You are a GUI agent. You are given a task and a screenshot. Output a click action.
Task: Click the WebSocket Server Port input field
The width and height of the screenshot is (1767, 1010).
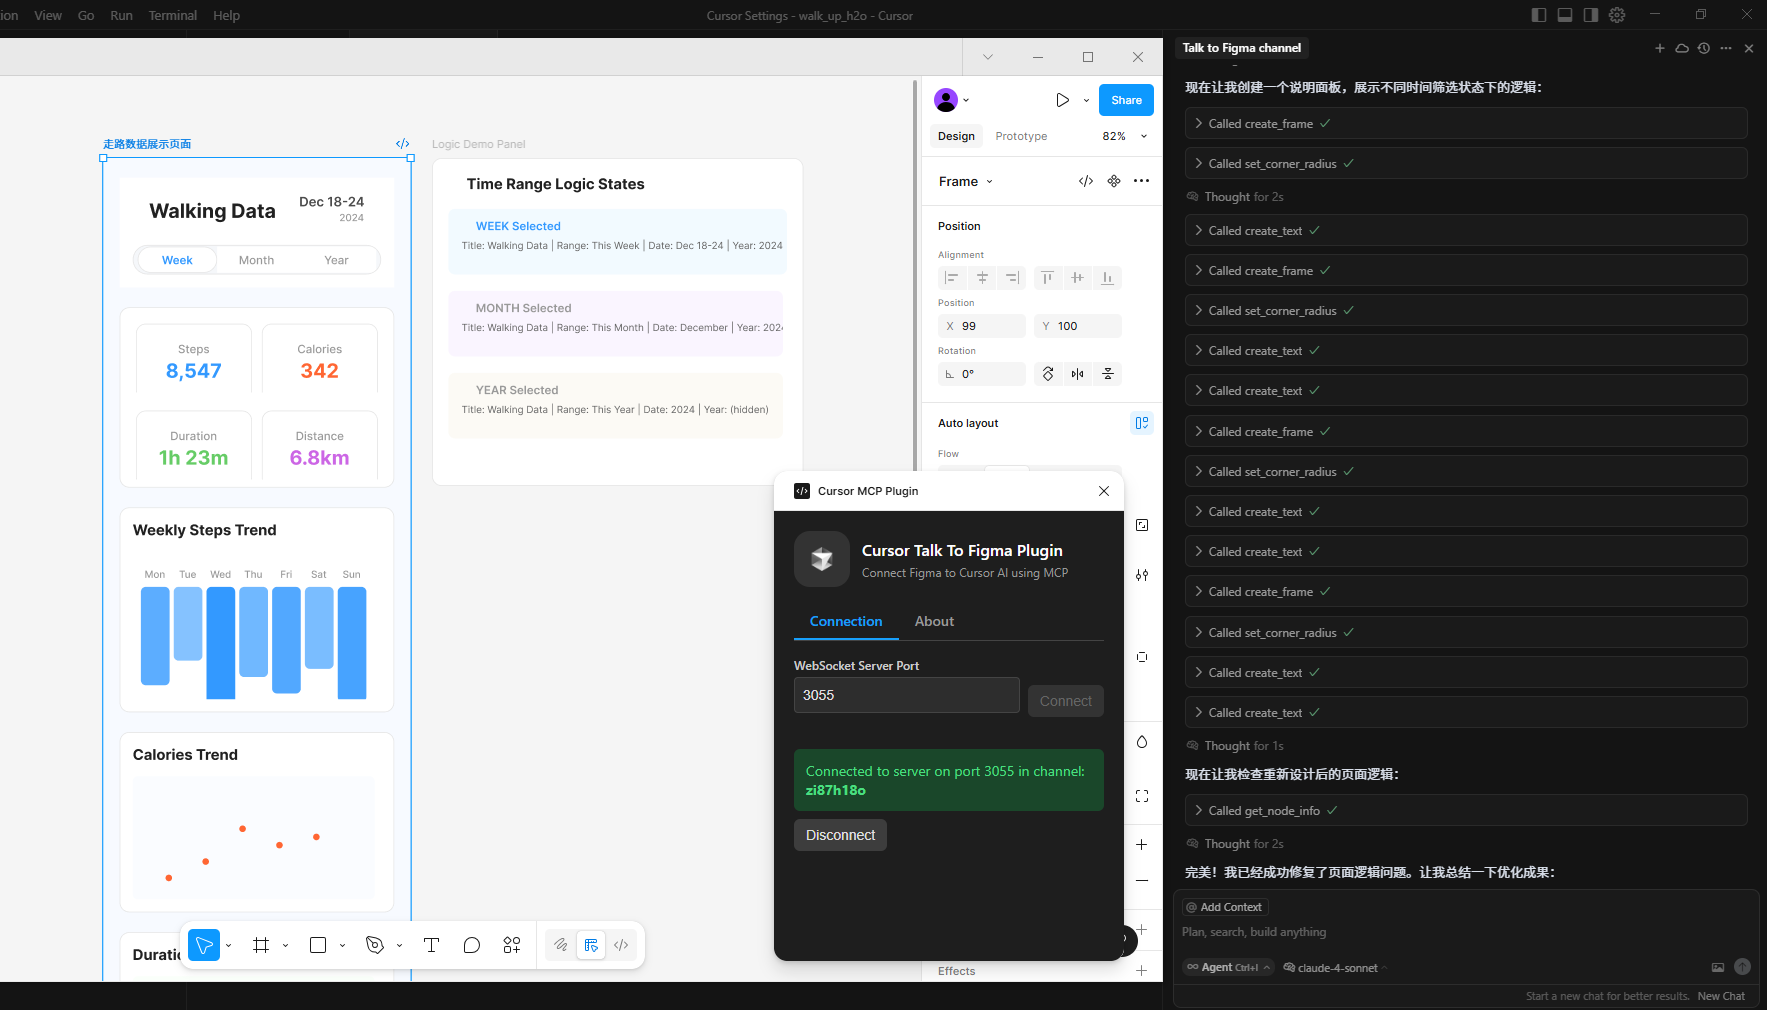tap(906, 694)
